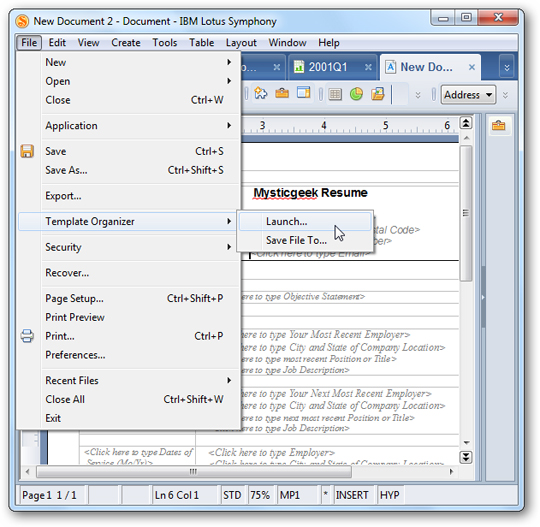Click the insert table toolbar icon
The height and width of the screenshot is (527, 540).
click(x=335, y=94)
